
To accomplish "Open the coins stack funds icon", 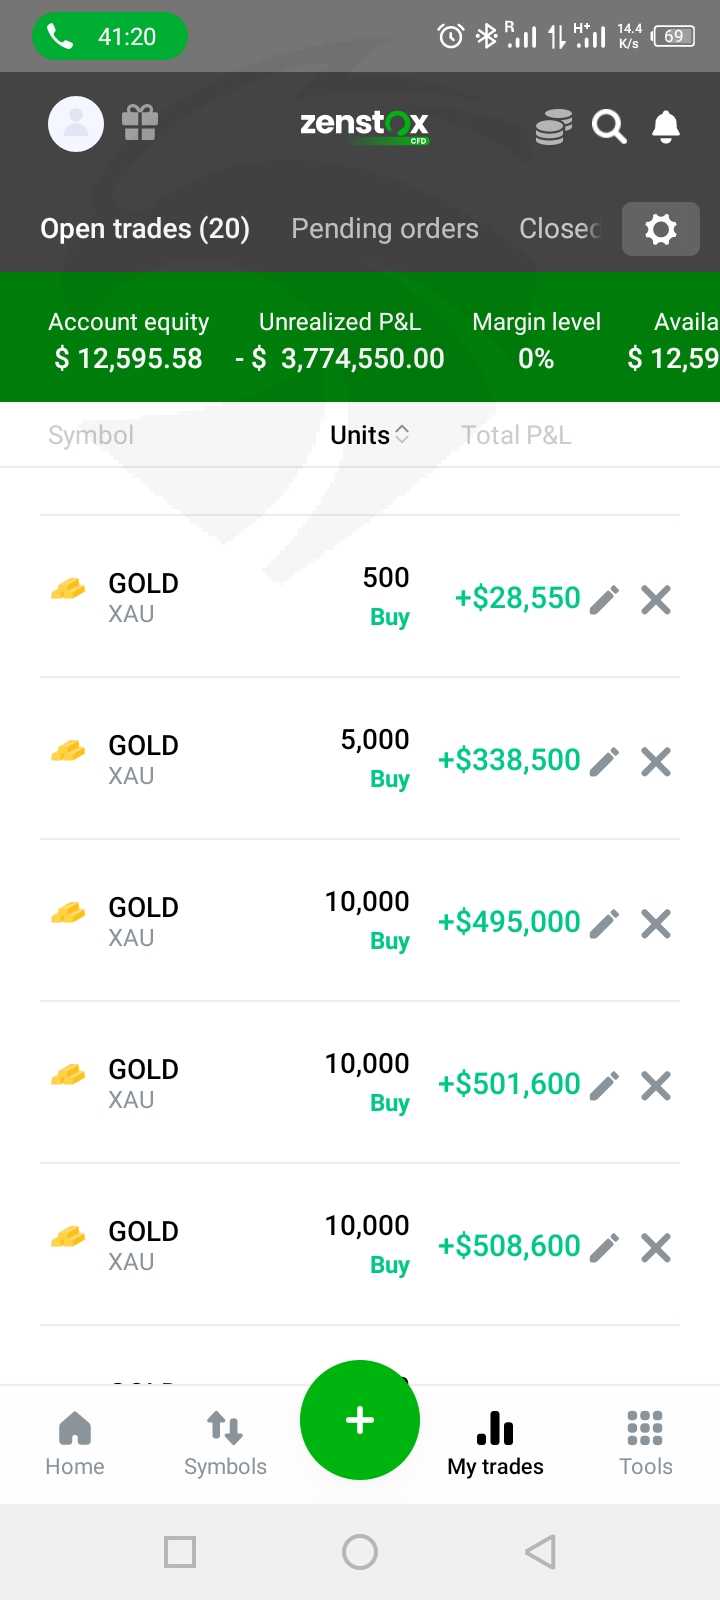I will point(553,127).
